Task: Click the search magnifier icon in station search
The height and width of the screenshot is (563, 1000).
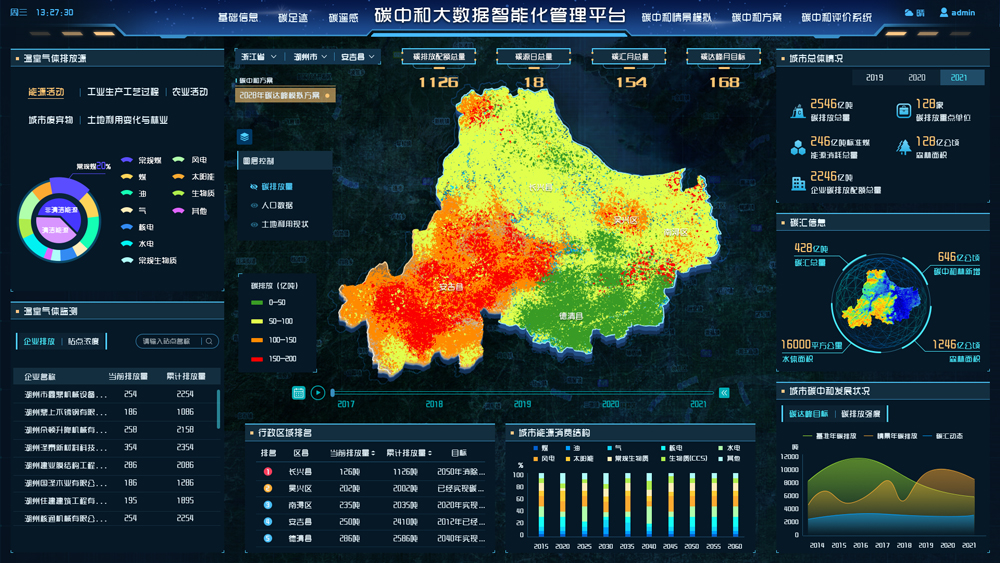Action: (x=209, y=341)
